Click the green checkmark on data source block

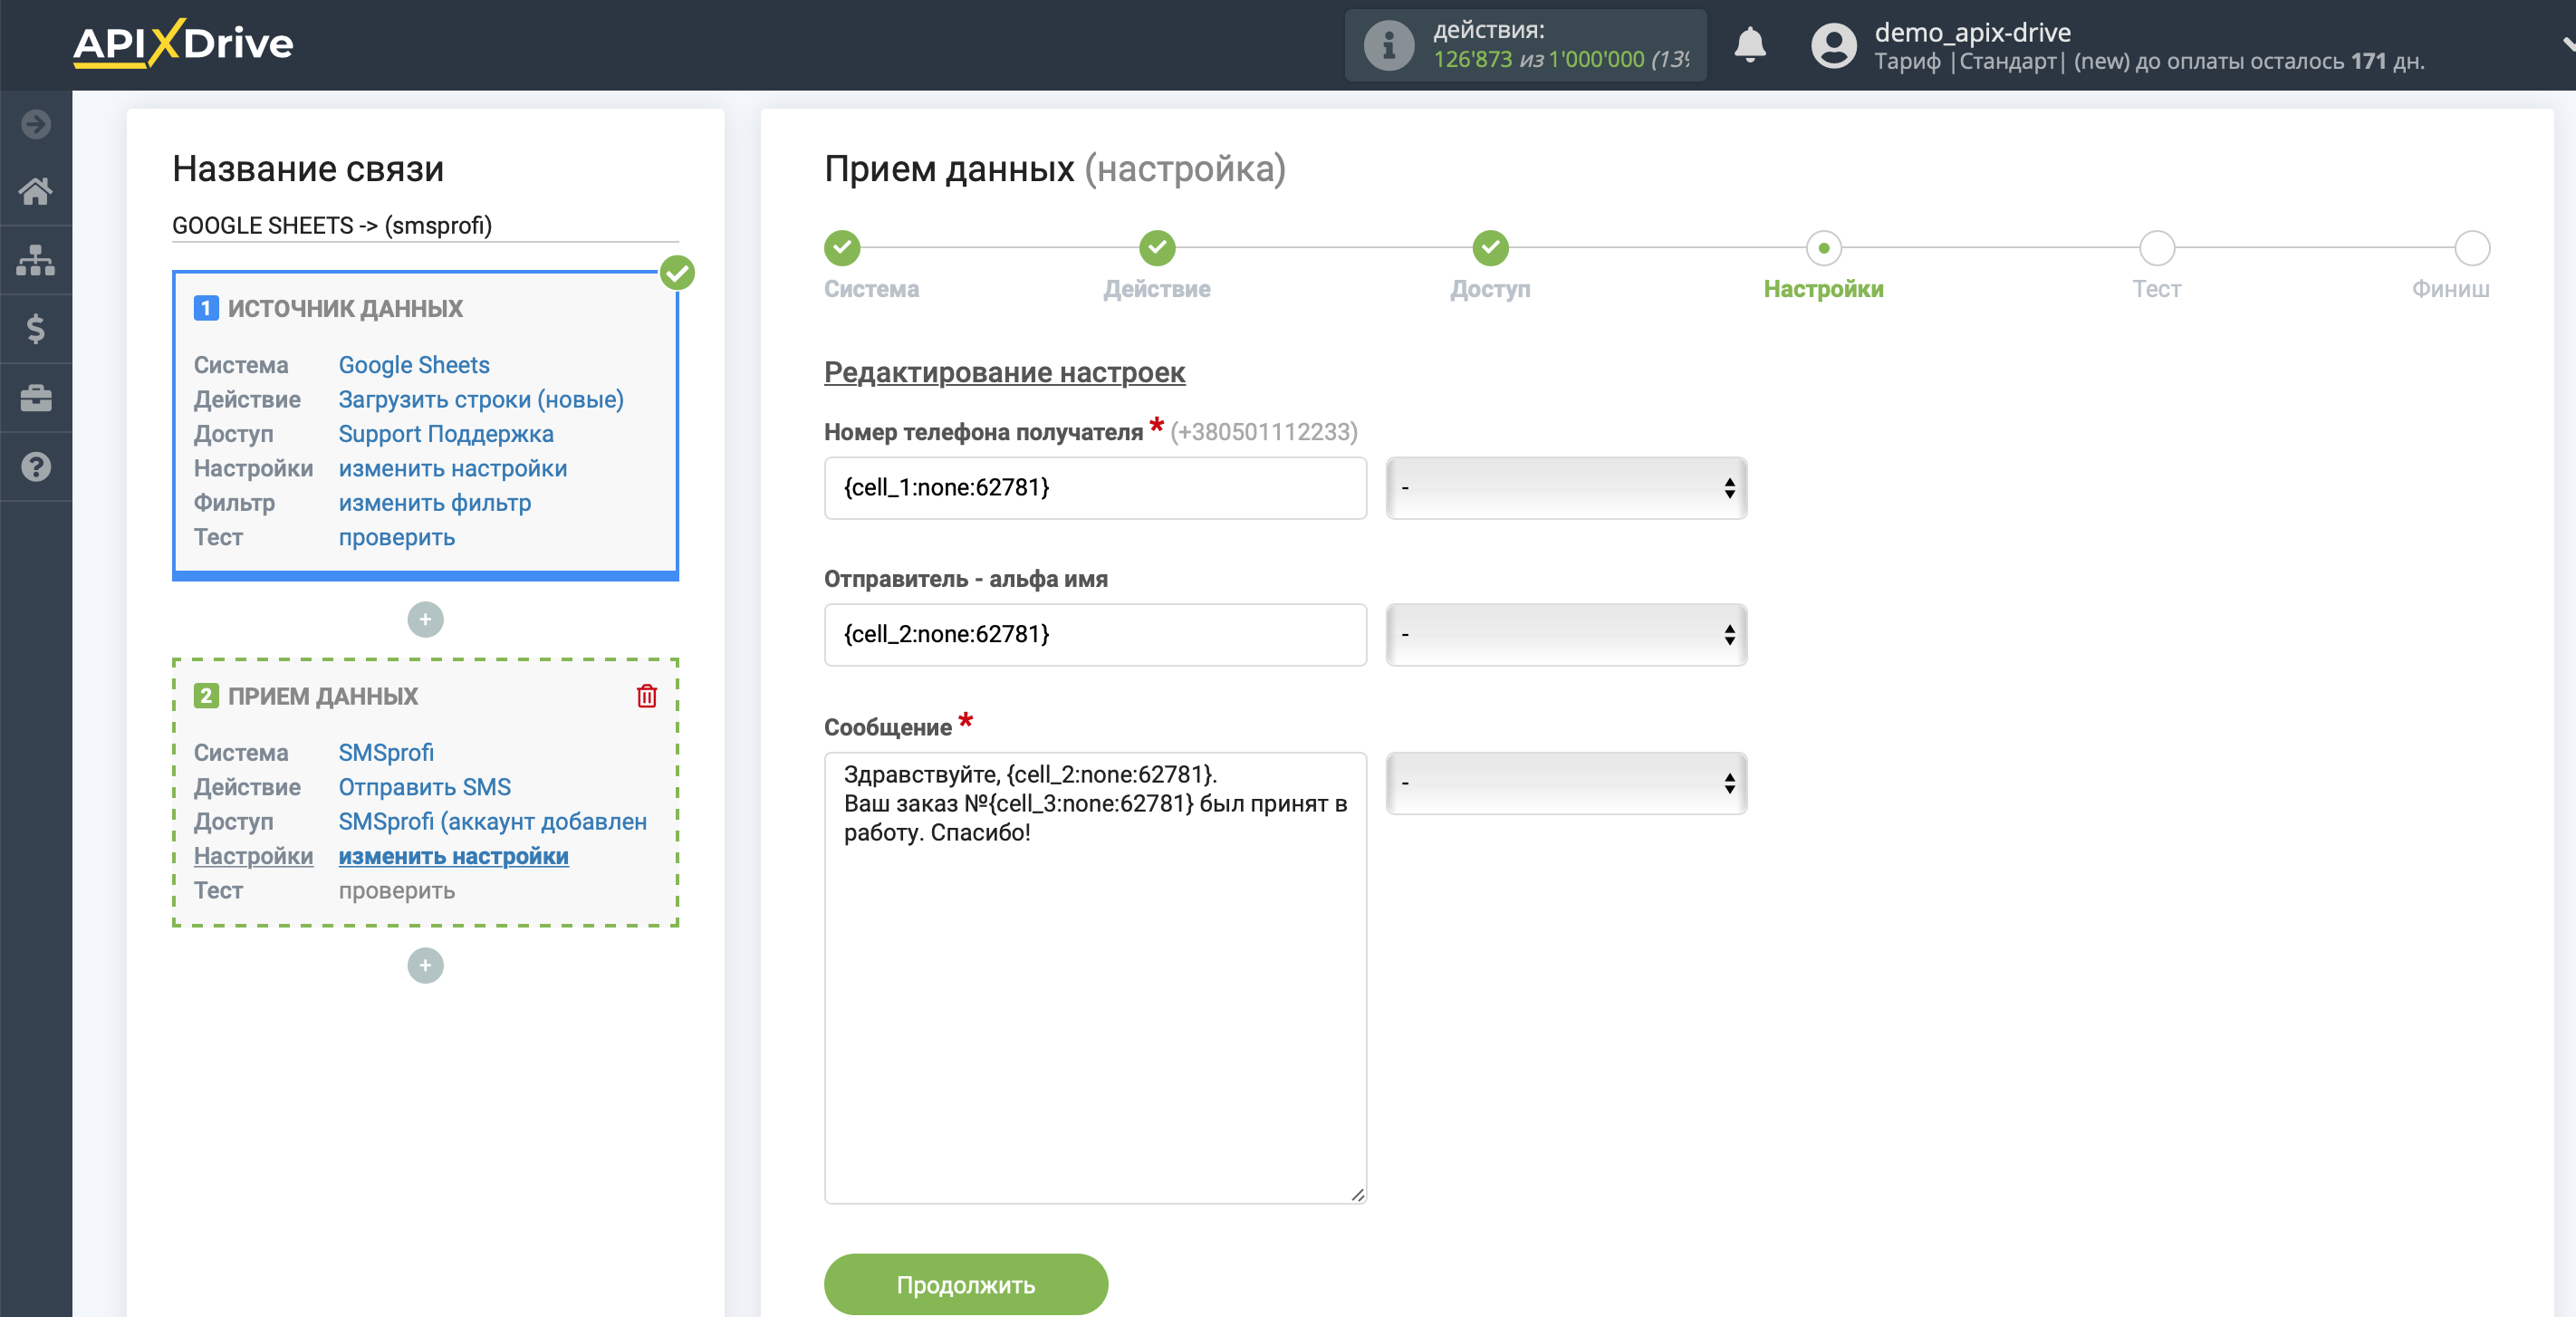(x=677, y=273)
